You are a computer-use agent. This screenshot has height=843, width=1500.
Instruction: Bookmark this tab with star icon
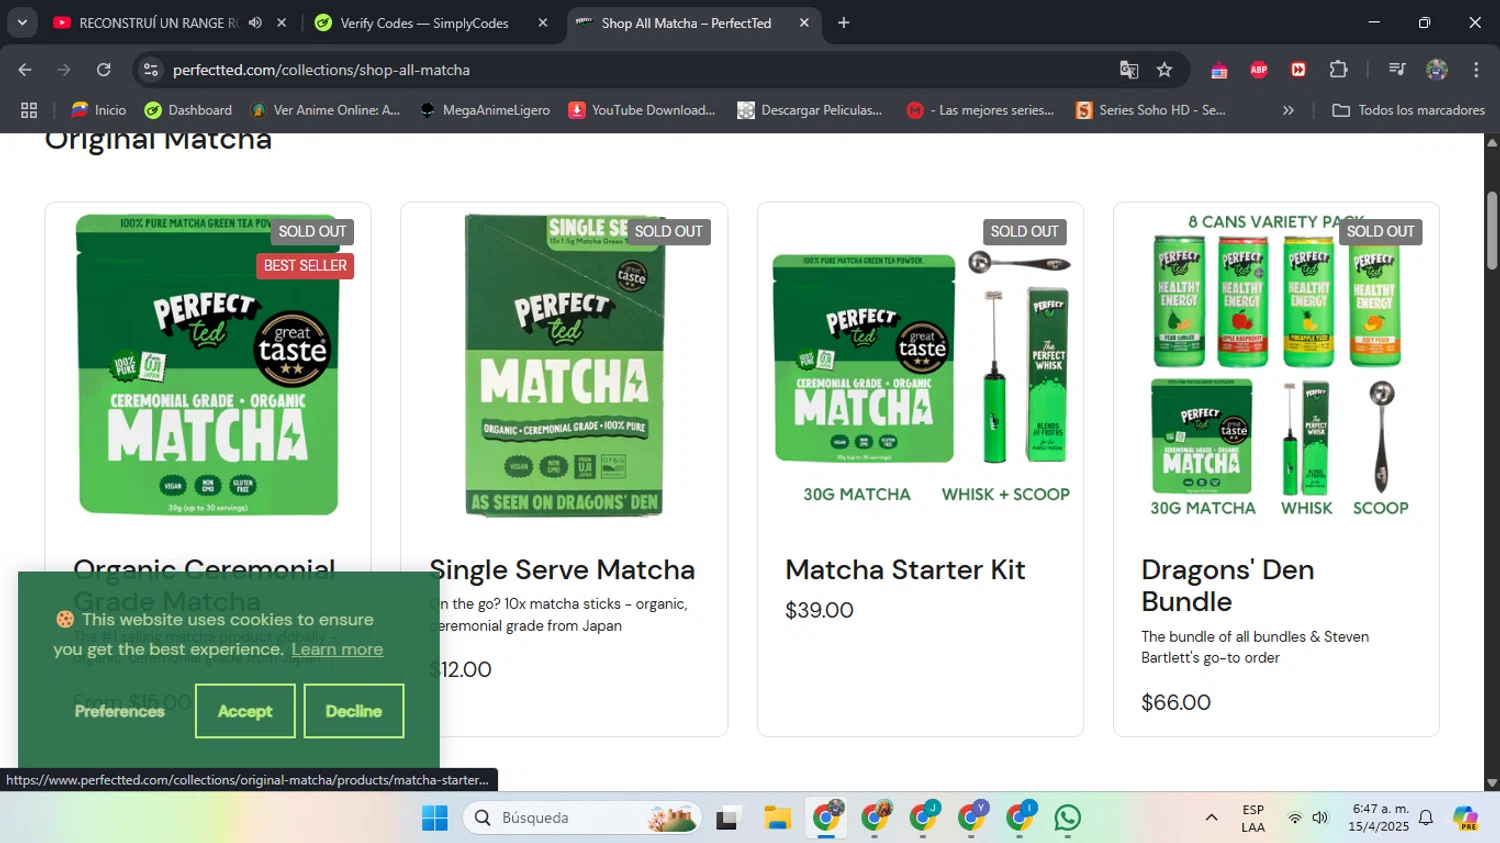1164,70
